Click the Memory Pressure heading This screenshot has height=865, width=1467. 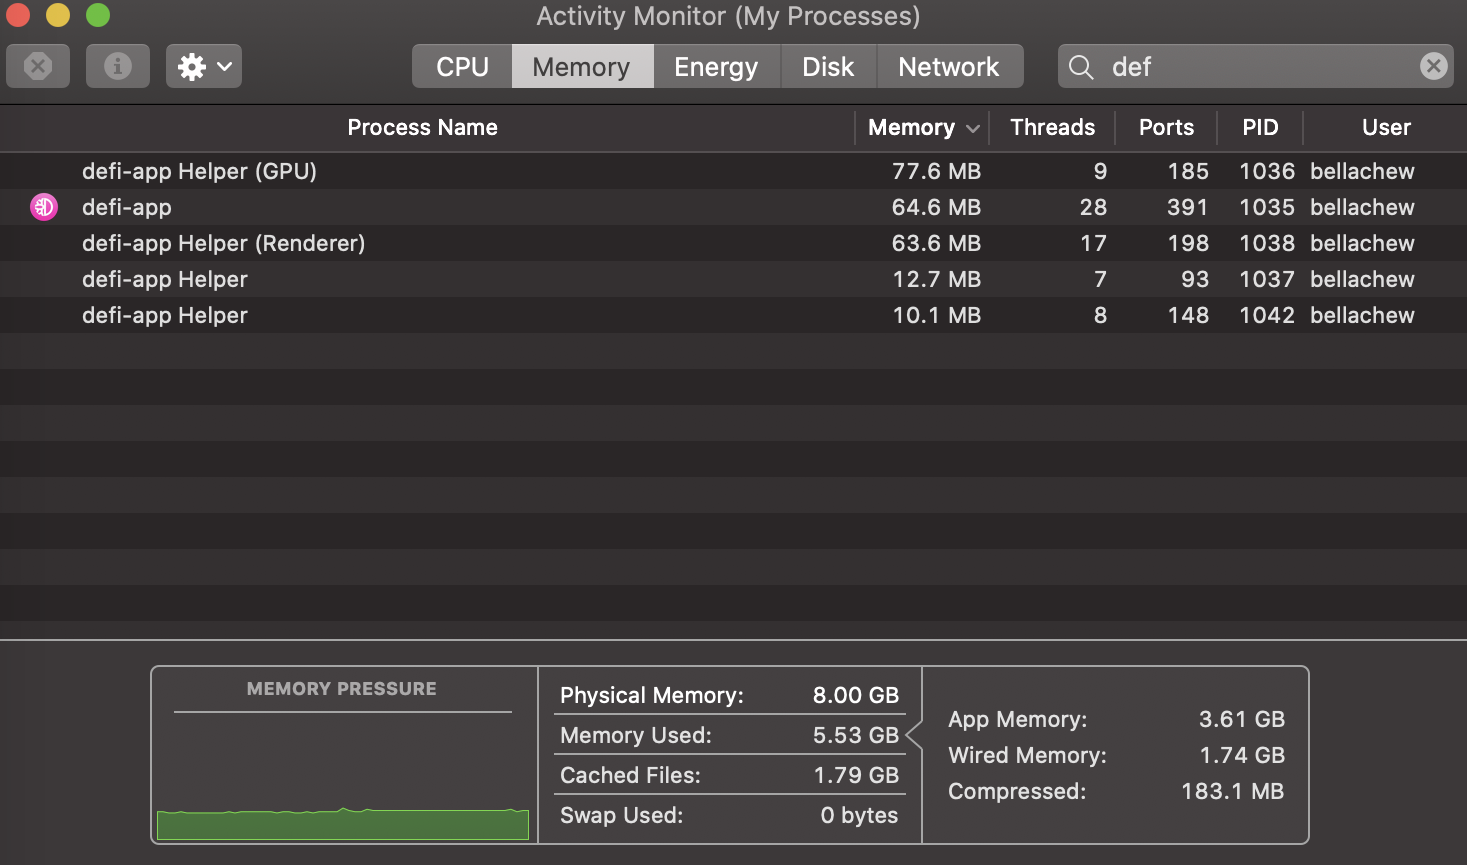click(342, 689)
